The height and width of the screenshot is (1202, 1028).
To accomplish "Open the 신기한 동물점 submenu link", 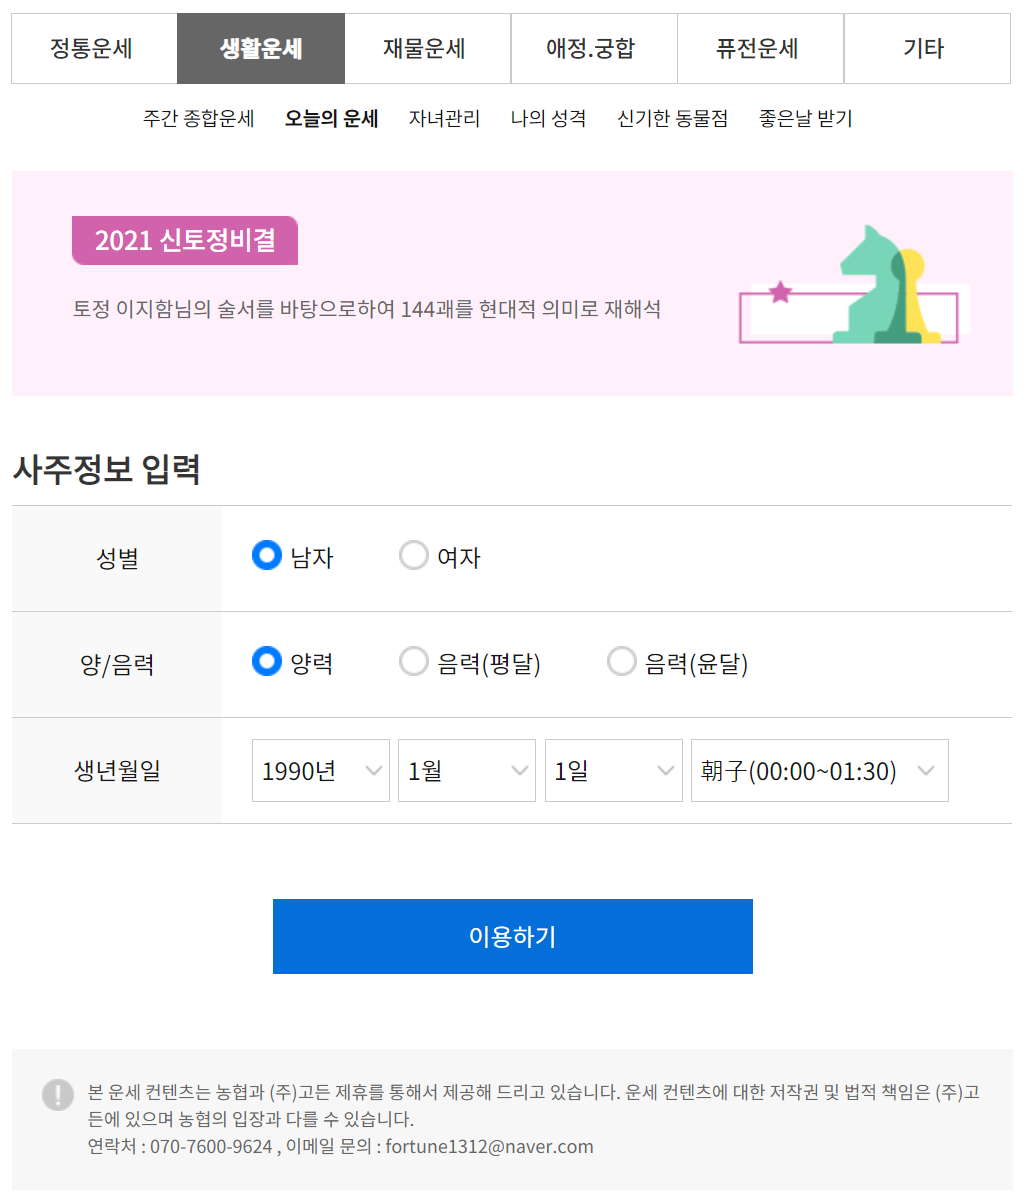I will 672,119.
